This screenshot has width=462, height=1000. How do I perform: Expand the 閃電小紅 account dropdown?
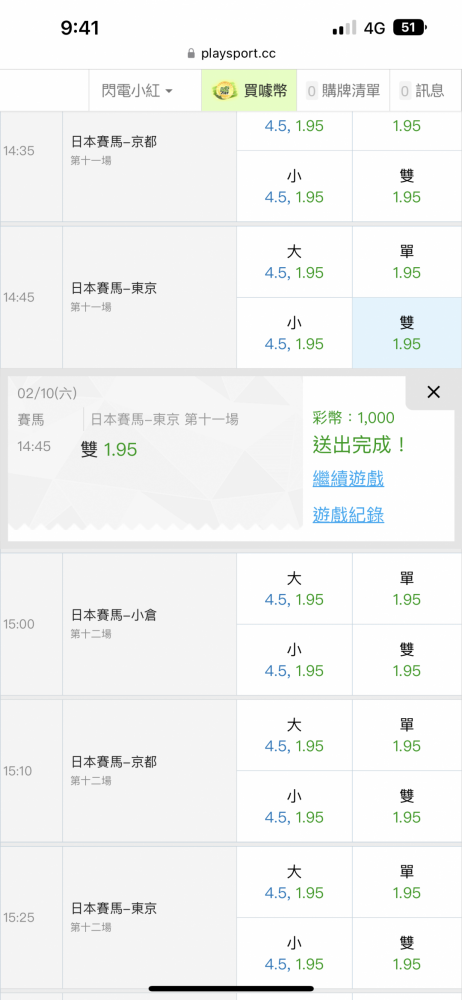click(x=137, y=91)
